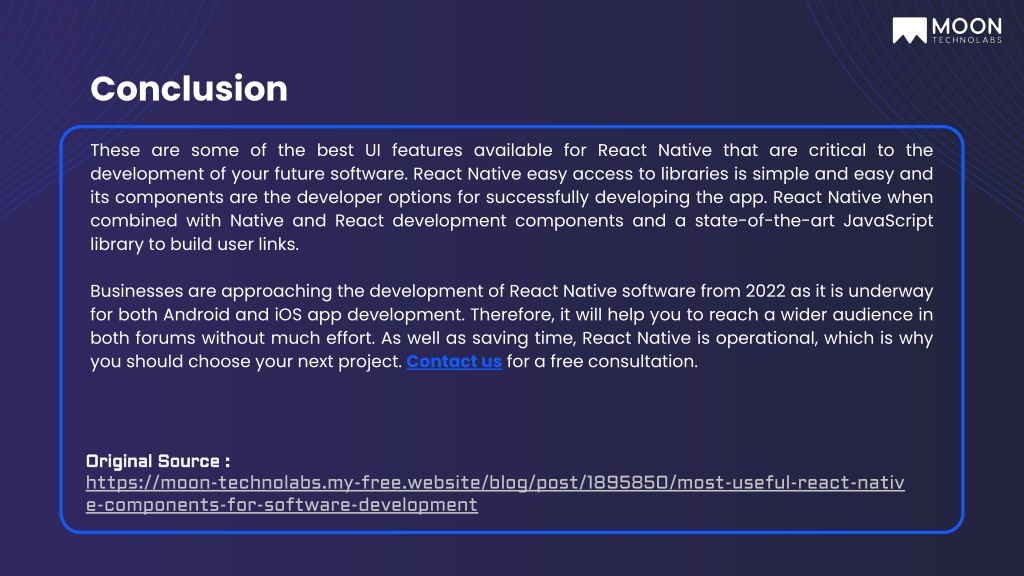Select the Conclusion slide heading
Image resolution: width=1024 pixels, height=576 pixels.
(x=189, y=88)
